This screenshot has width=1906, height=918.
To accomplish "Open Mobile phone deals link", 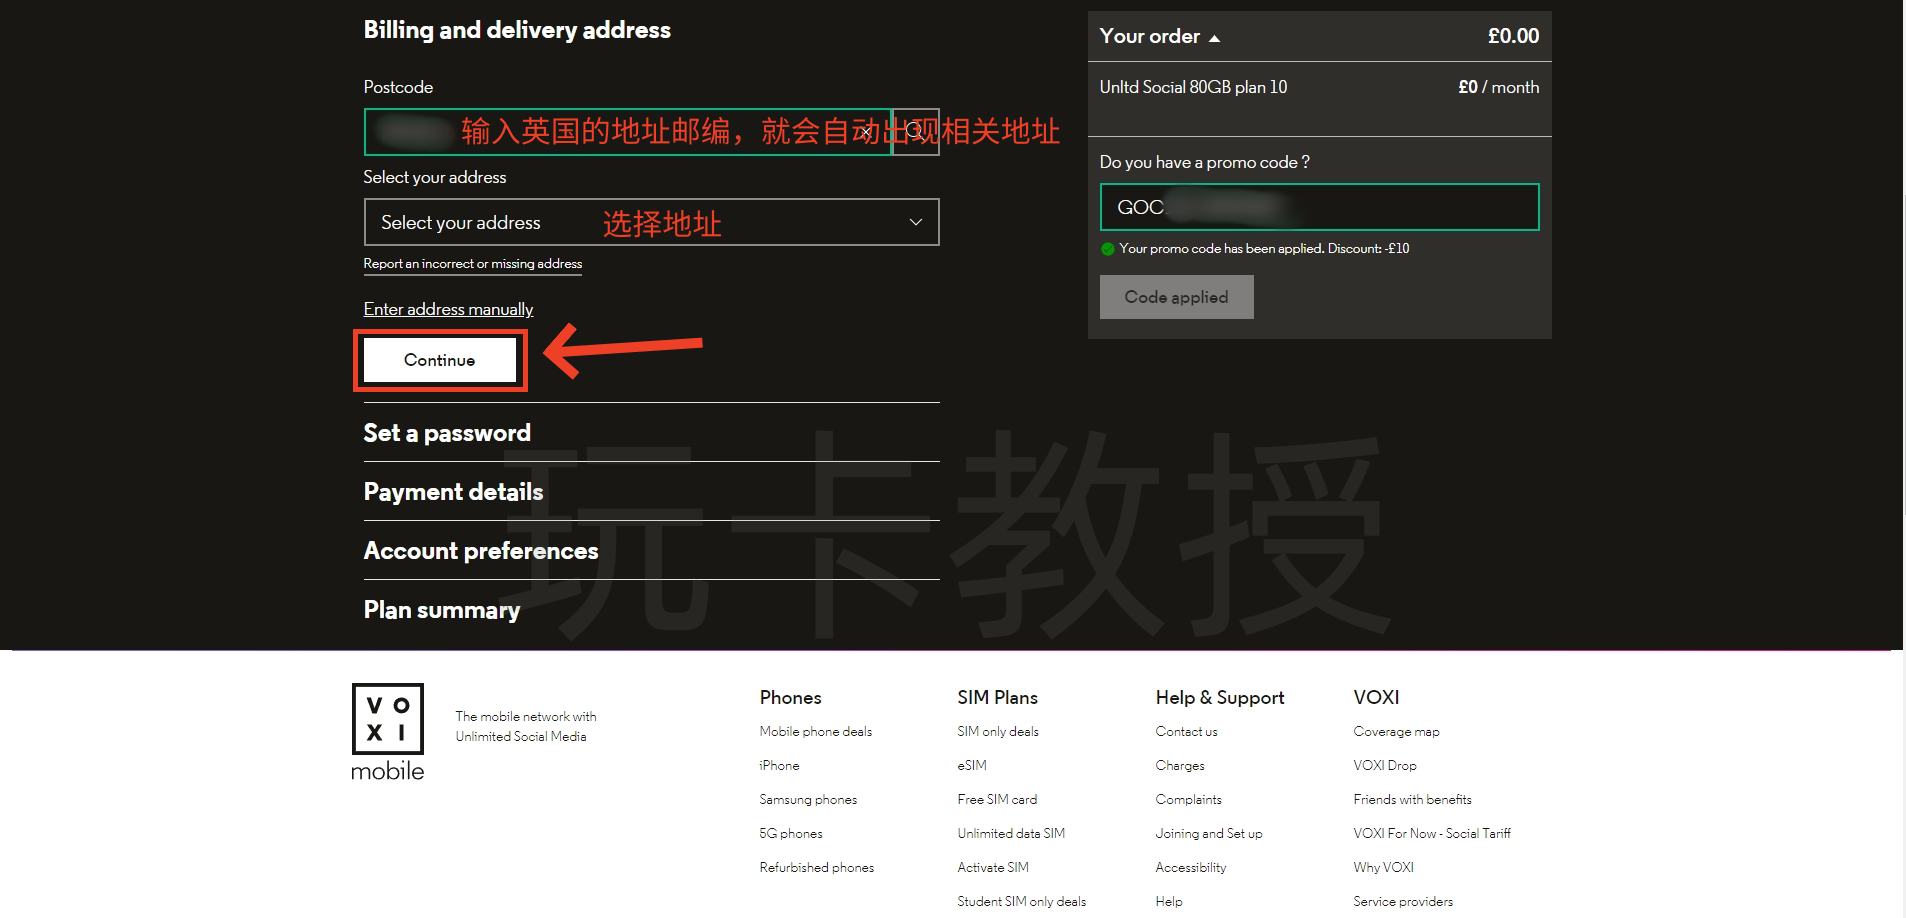I will pyautogui.click(x=815, y=732).
